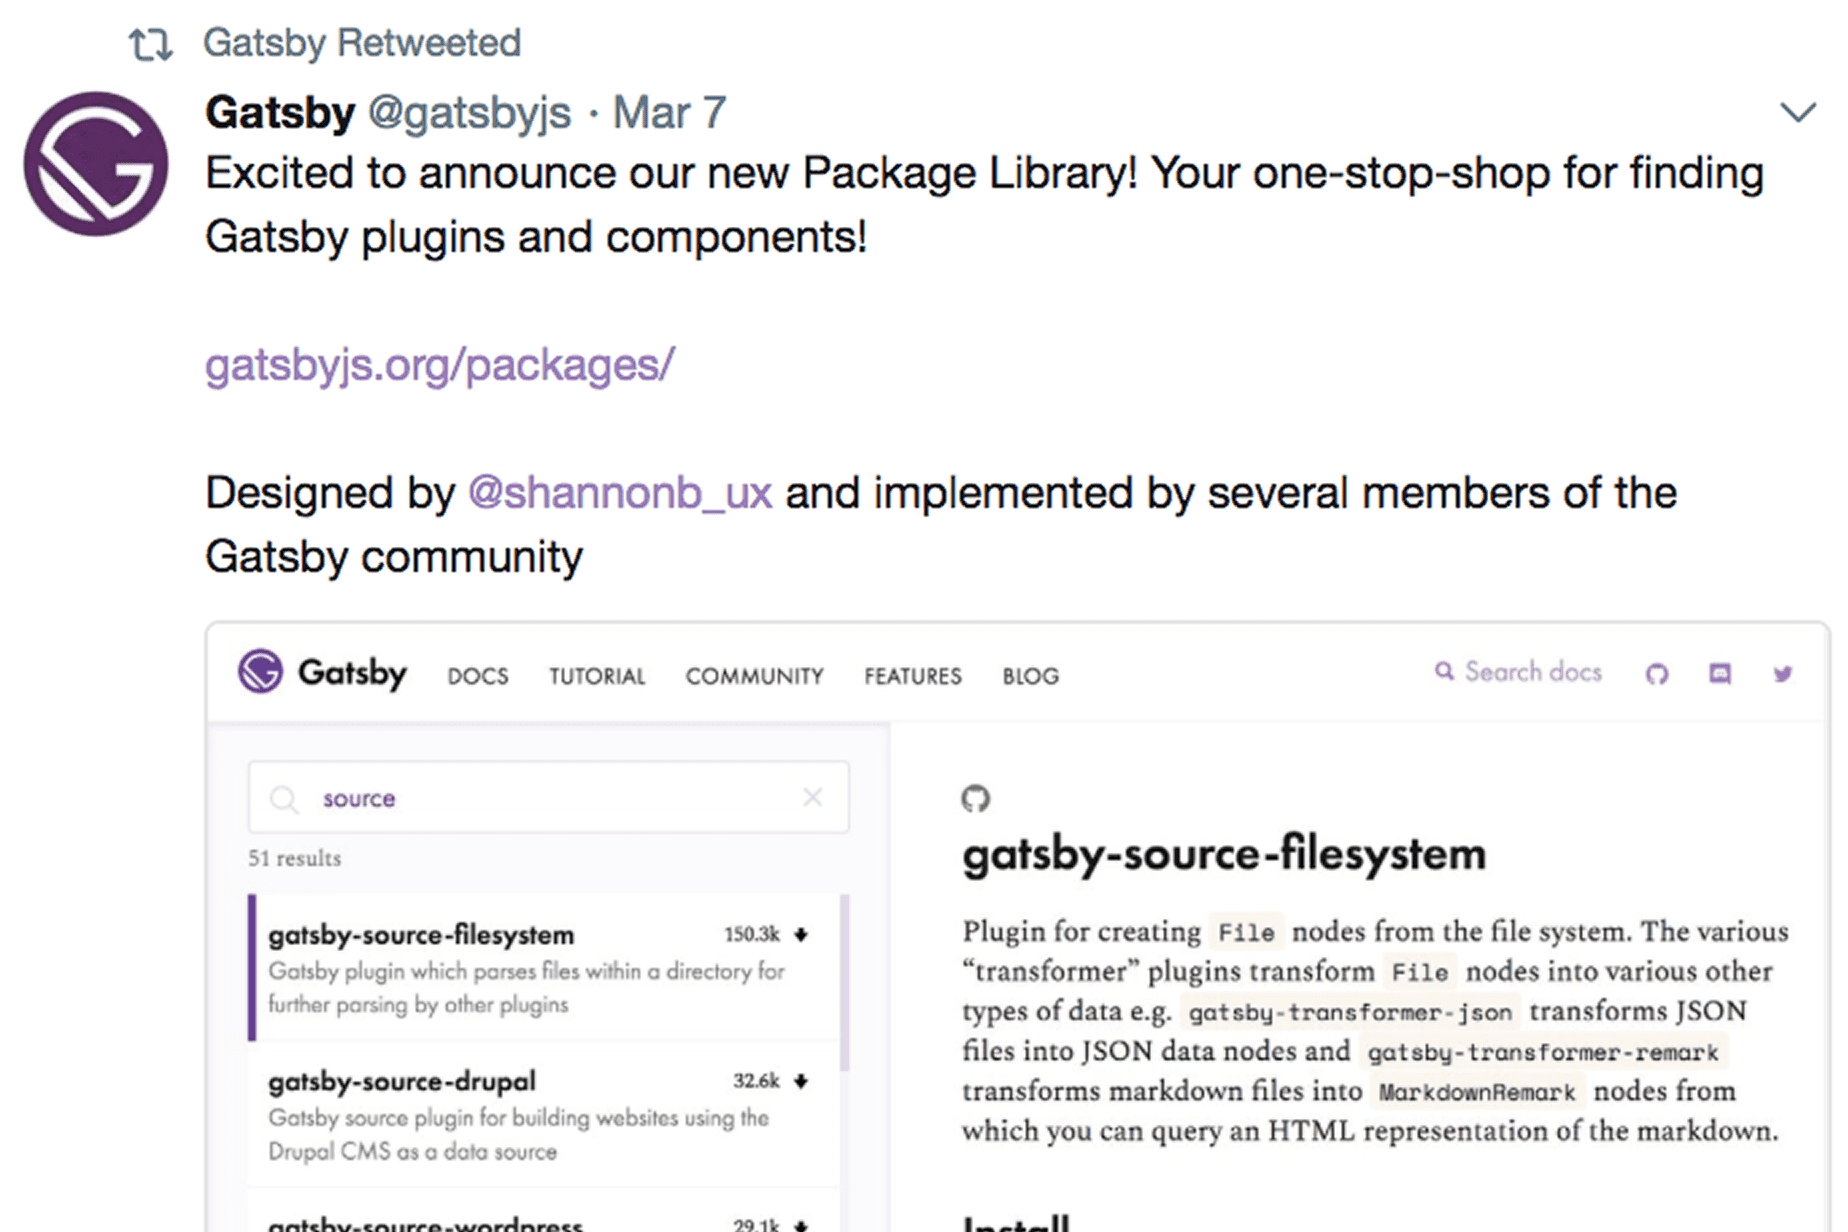1848x1232 pixels.
Task: Open the GitHub icon above the plugin title
Action: [x=976, y=799]
